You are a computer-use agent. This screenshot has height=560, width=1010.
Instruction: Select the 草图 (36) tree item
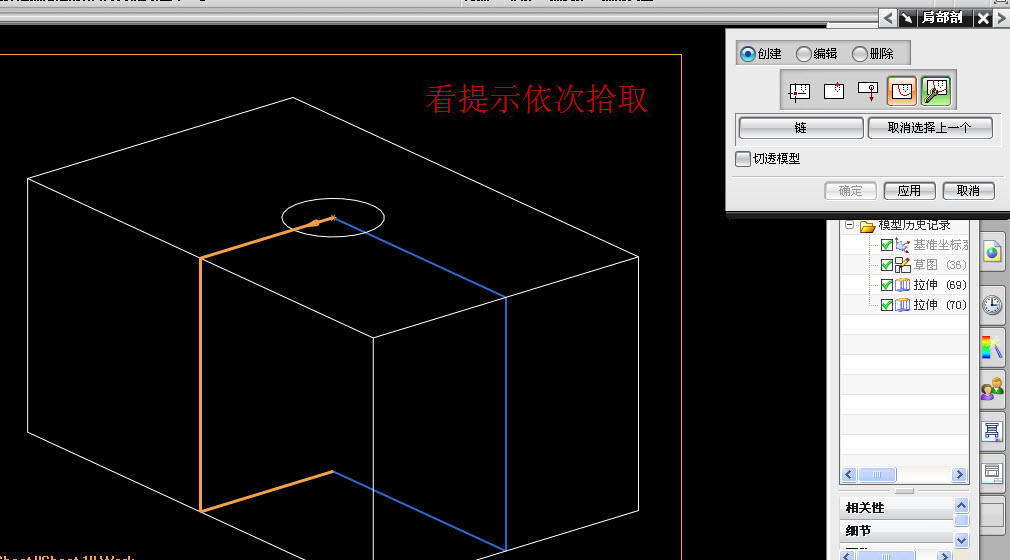[x=940, y=265]
